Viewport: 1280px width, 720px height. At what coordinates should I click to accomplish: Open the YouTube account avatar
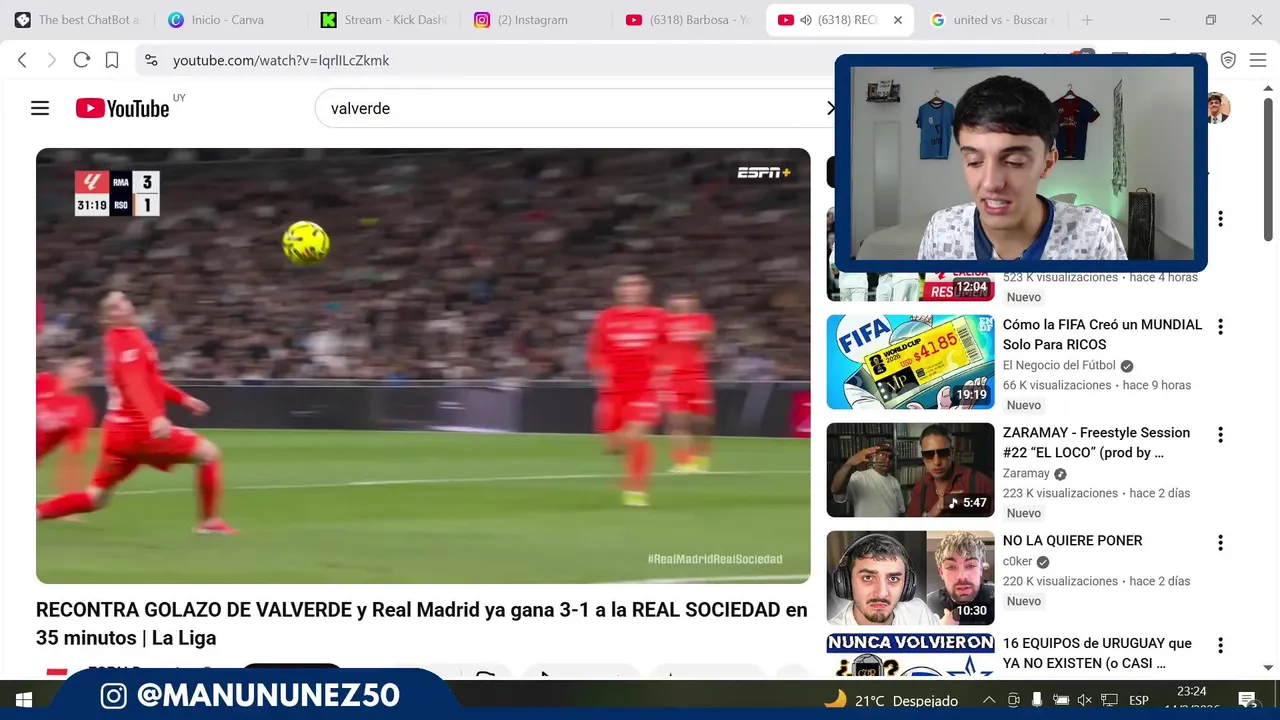coord(1218,108)
